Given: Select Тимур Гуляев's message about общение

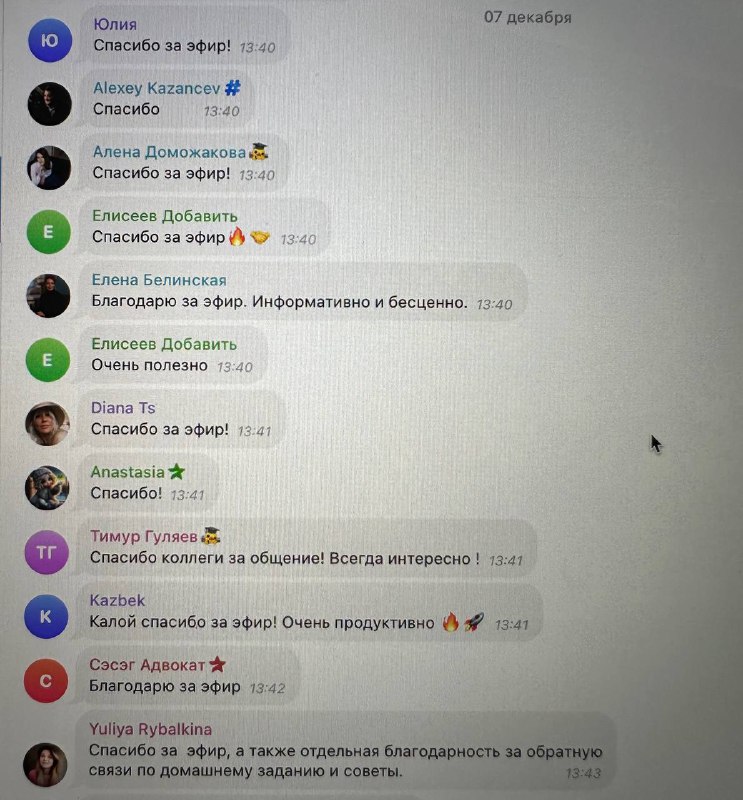Looking at the screenshot, I should pyautogui.click(x=285, y=558).
